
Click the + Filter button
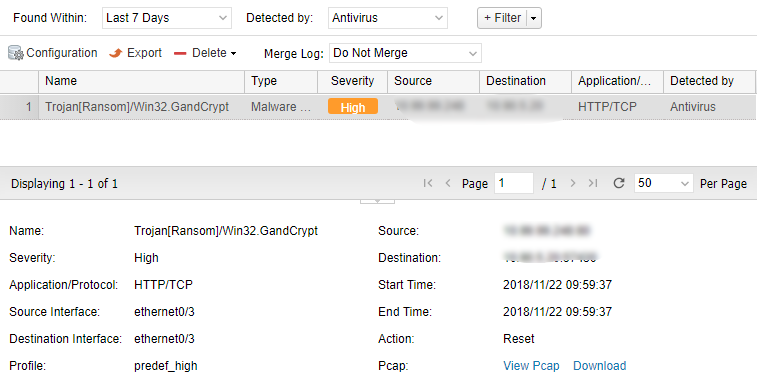(502, 18)
